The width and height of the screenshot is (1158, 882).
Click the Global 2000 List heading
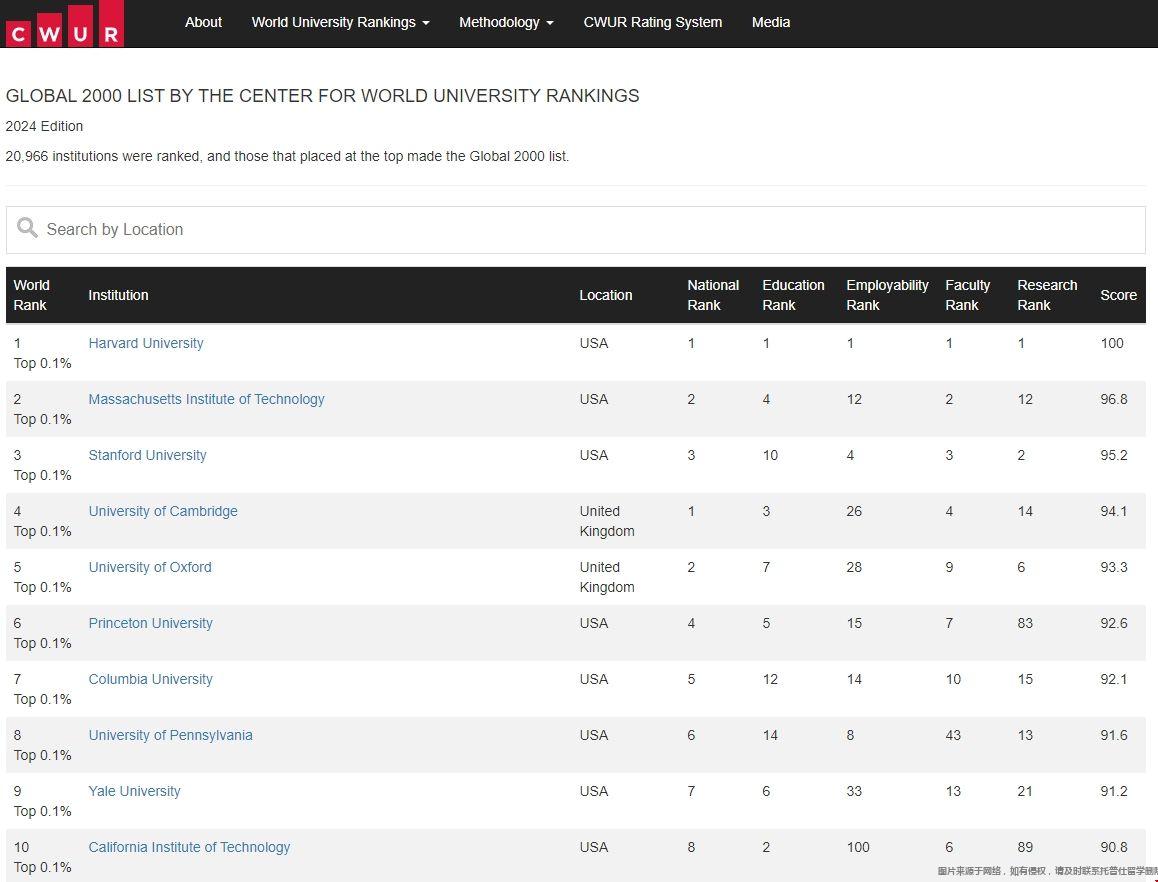tap(323, 96)
